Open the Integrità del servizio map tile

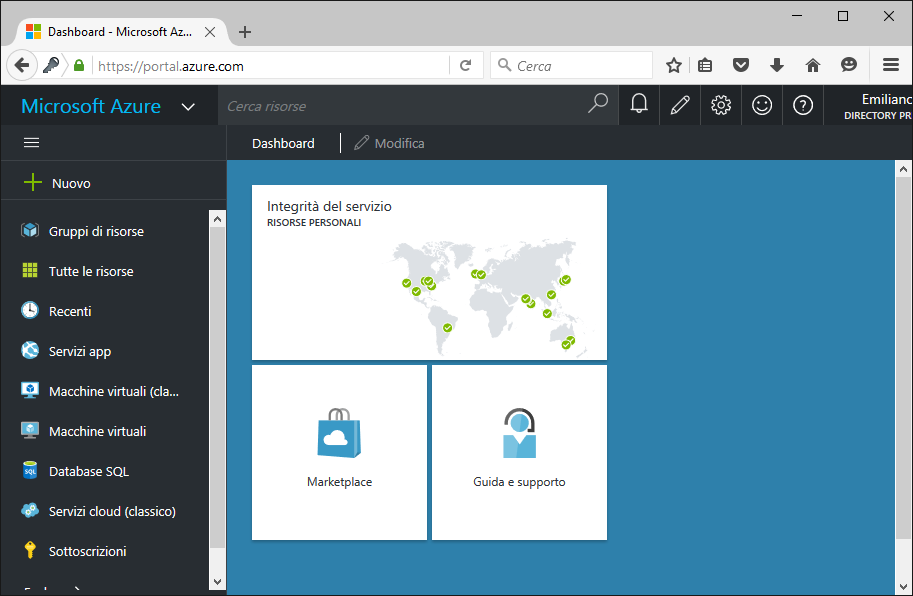tap(429, 272)
